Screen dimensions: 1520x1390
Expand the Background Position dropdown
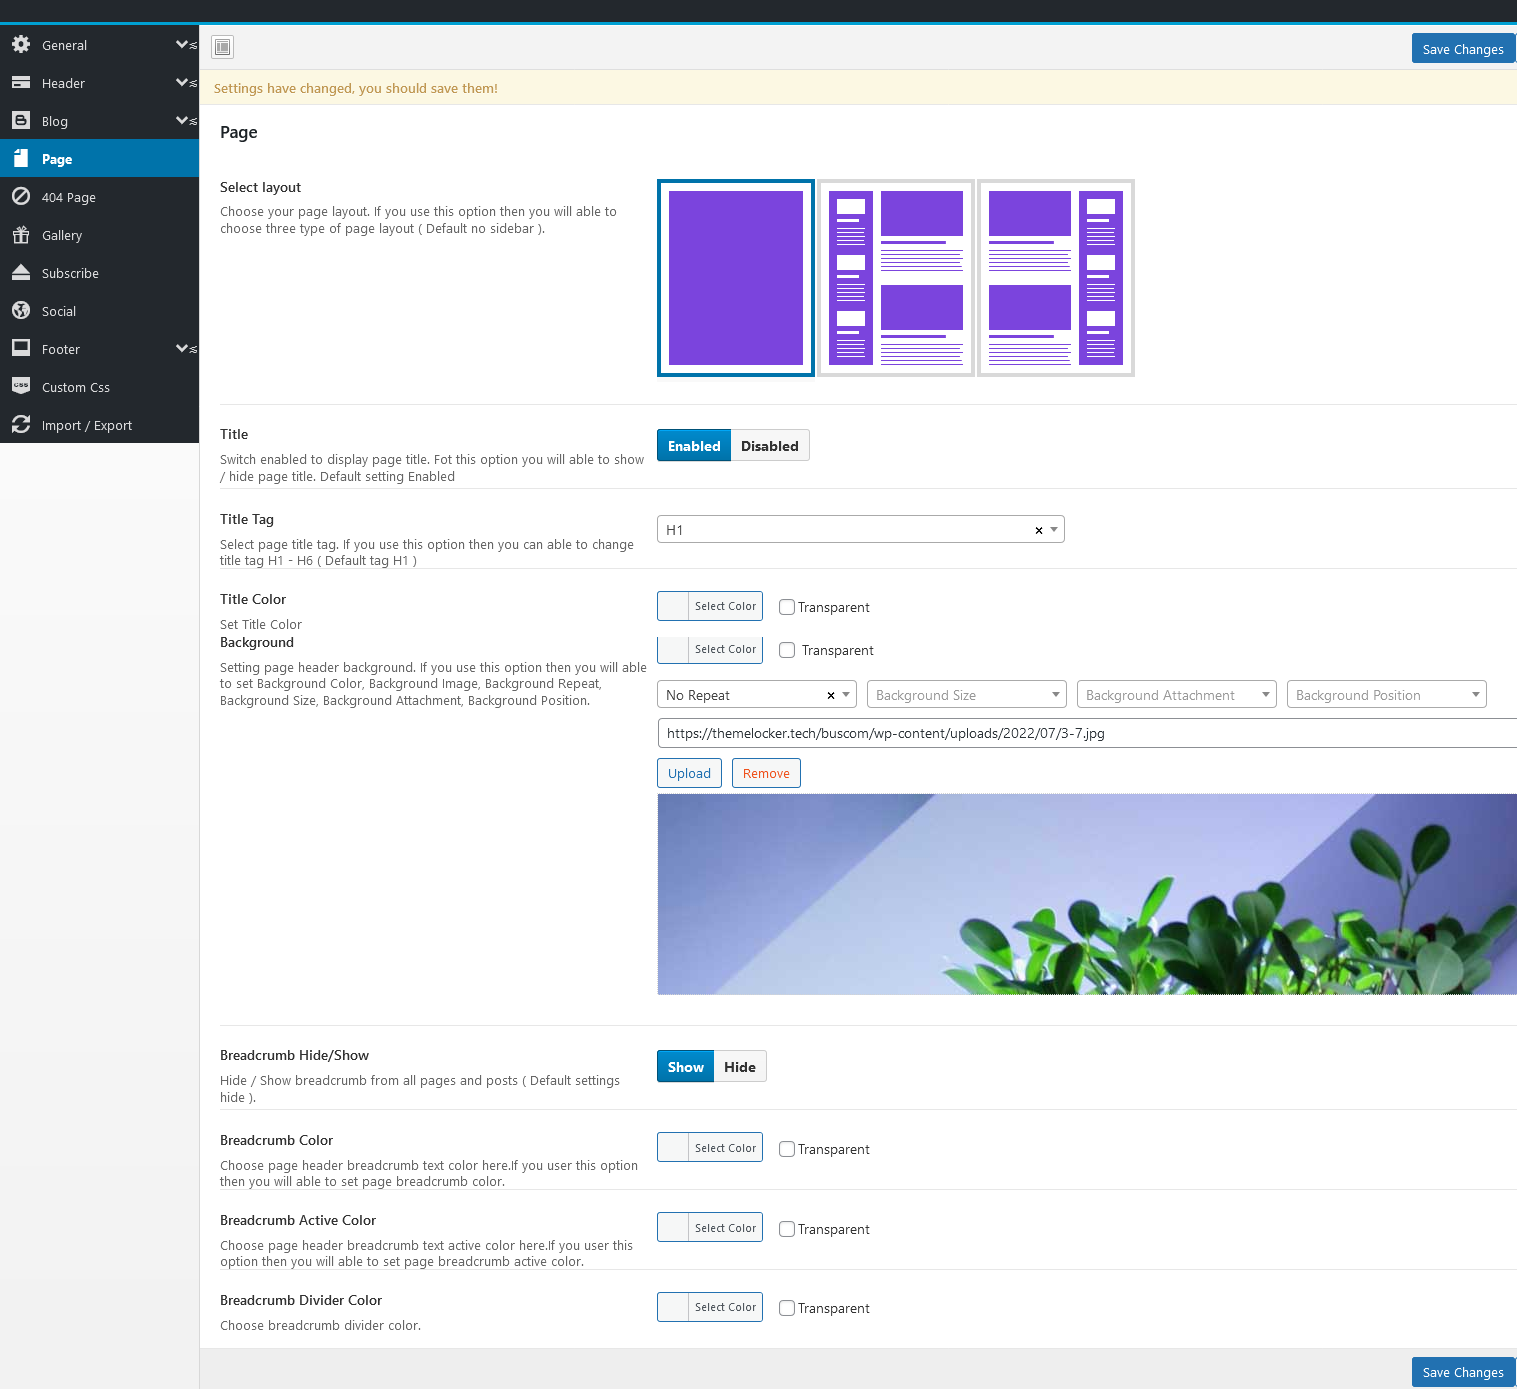(x=1386, y=695)
